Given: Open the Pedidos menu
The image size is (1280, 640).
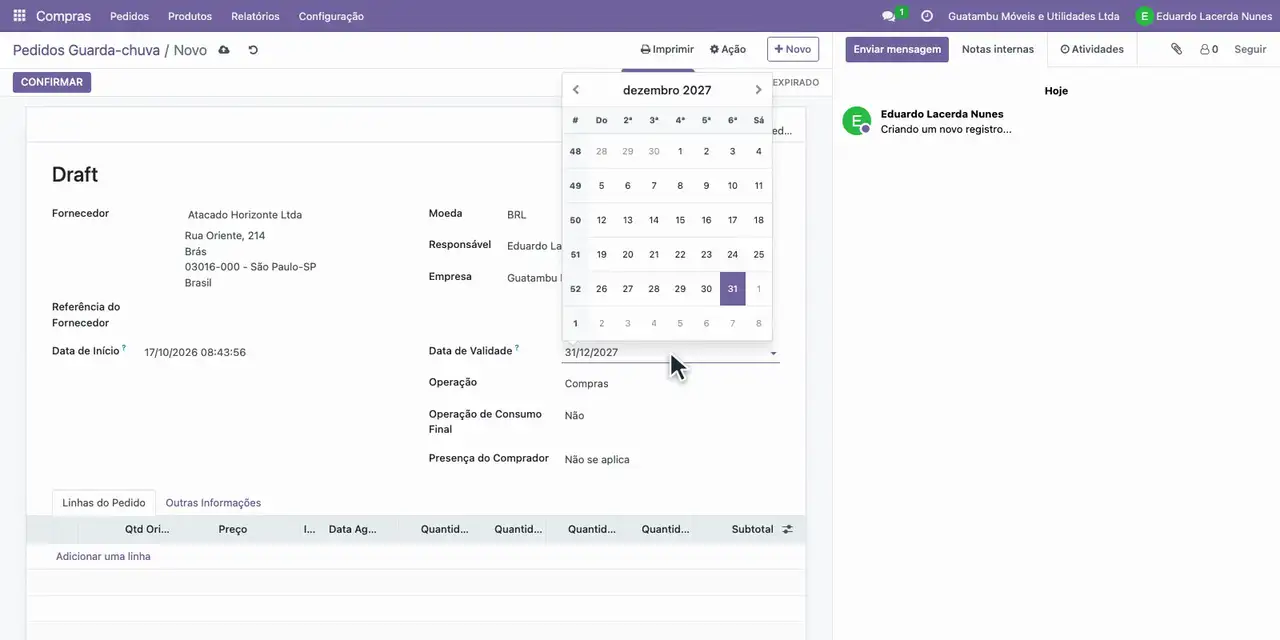Looking at the screenshot, I should 129,16.
